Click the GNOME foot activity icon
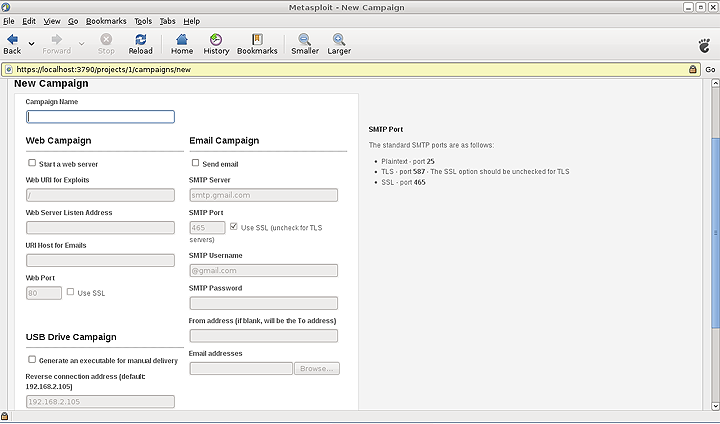The image size is (720, 424). click(x=704, y=45)
